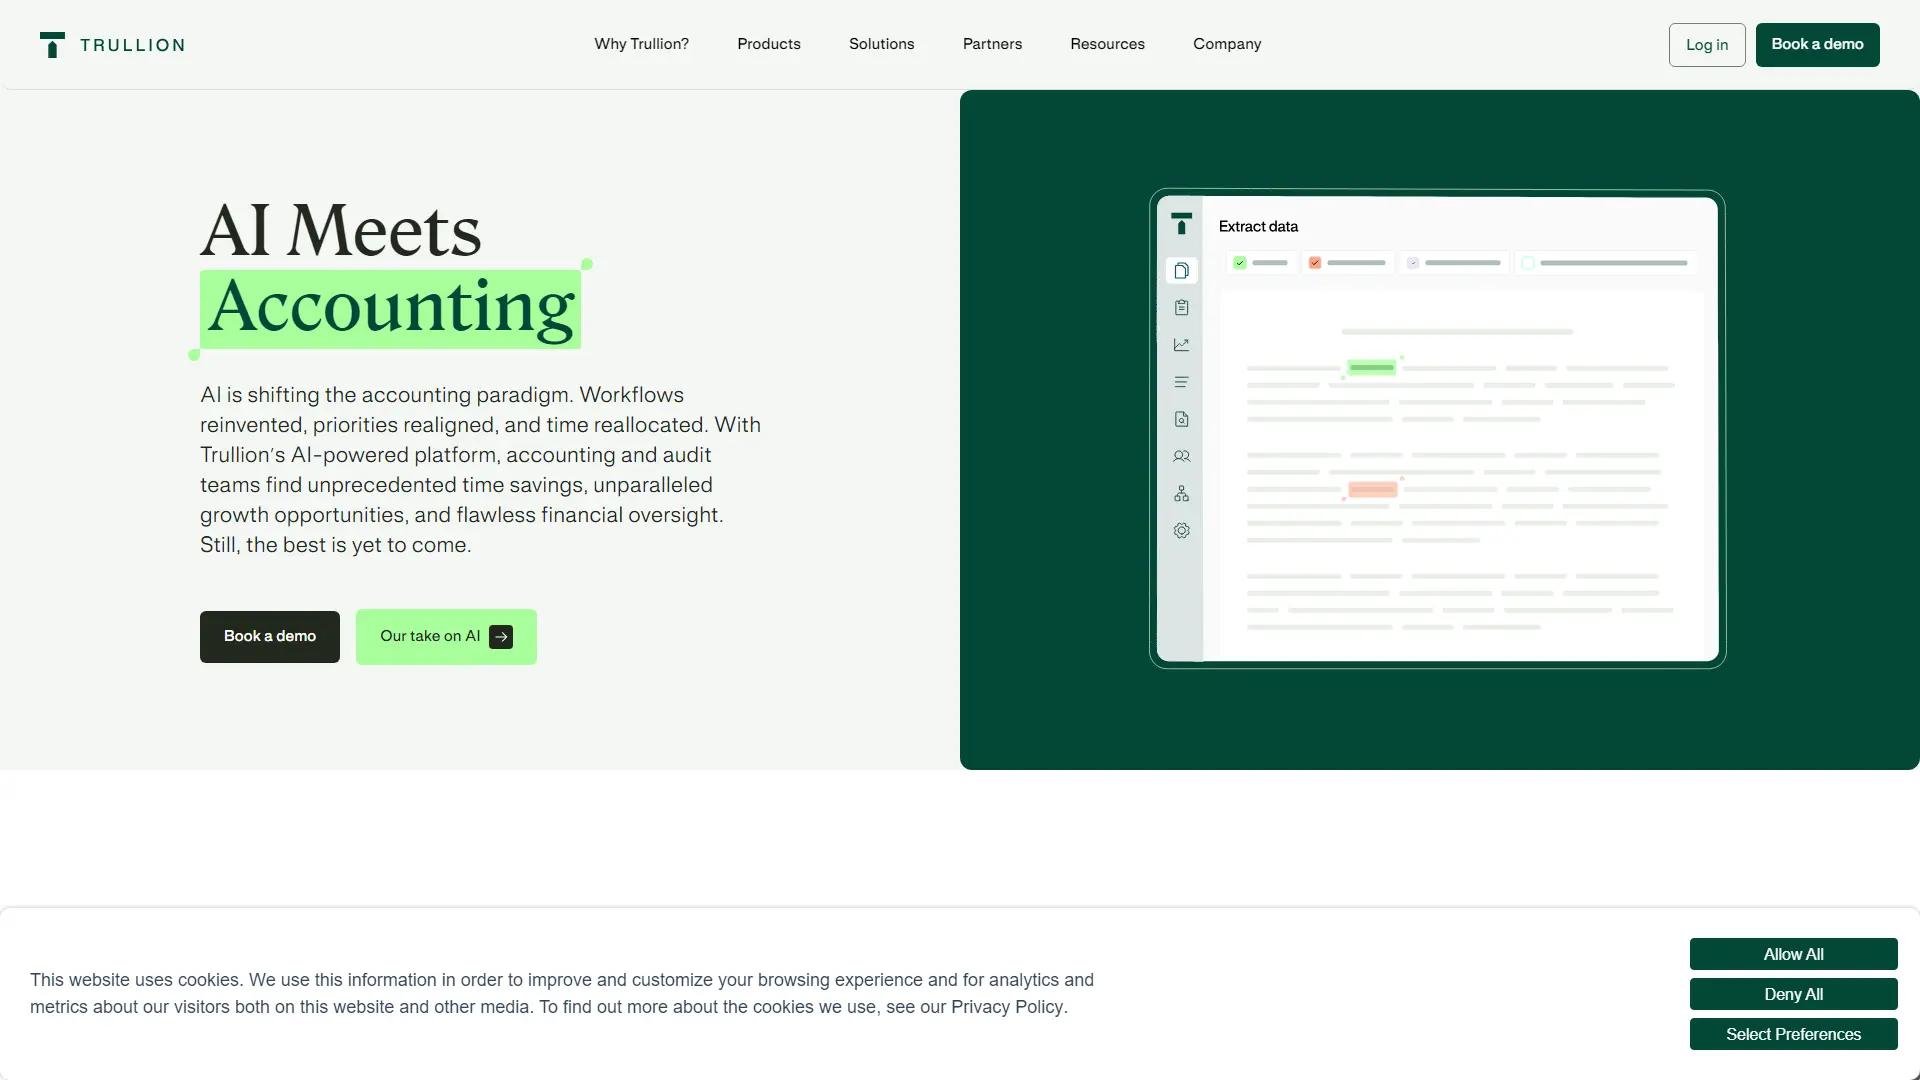Click the orange highlighted text in document preview

coord(1372,489)
